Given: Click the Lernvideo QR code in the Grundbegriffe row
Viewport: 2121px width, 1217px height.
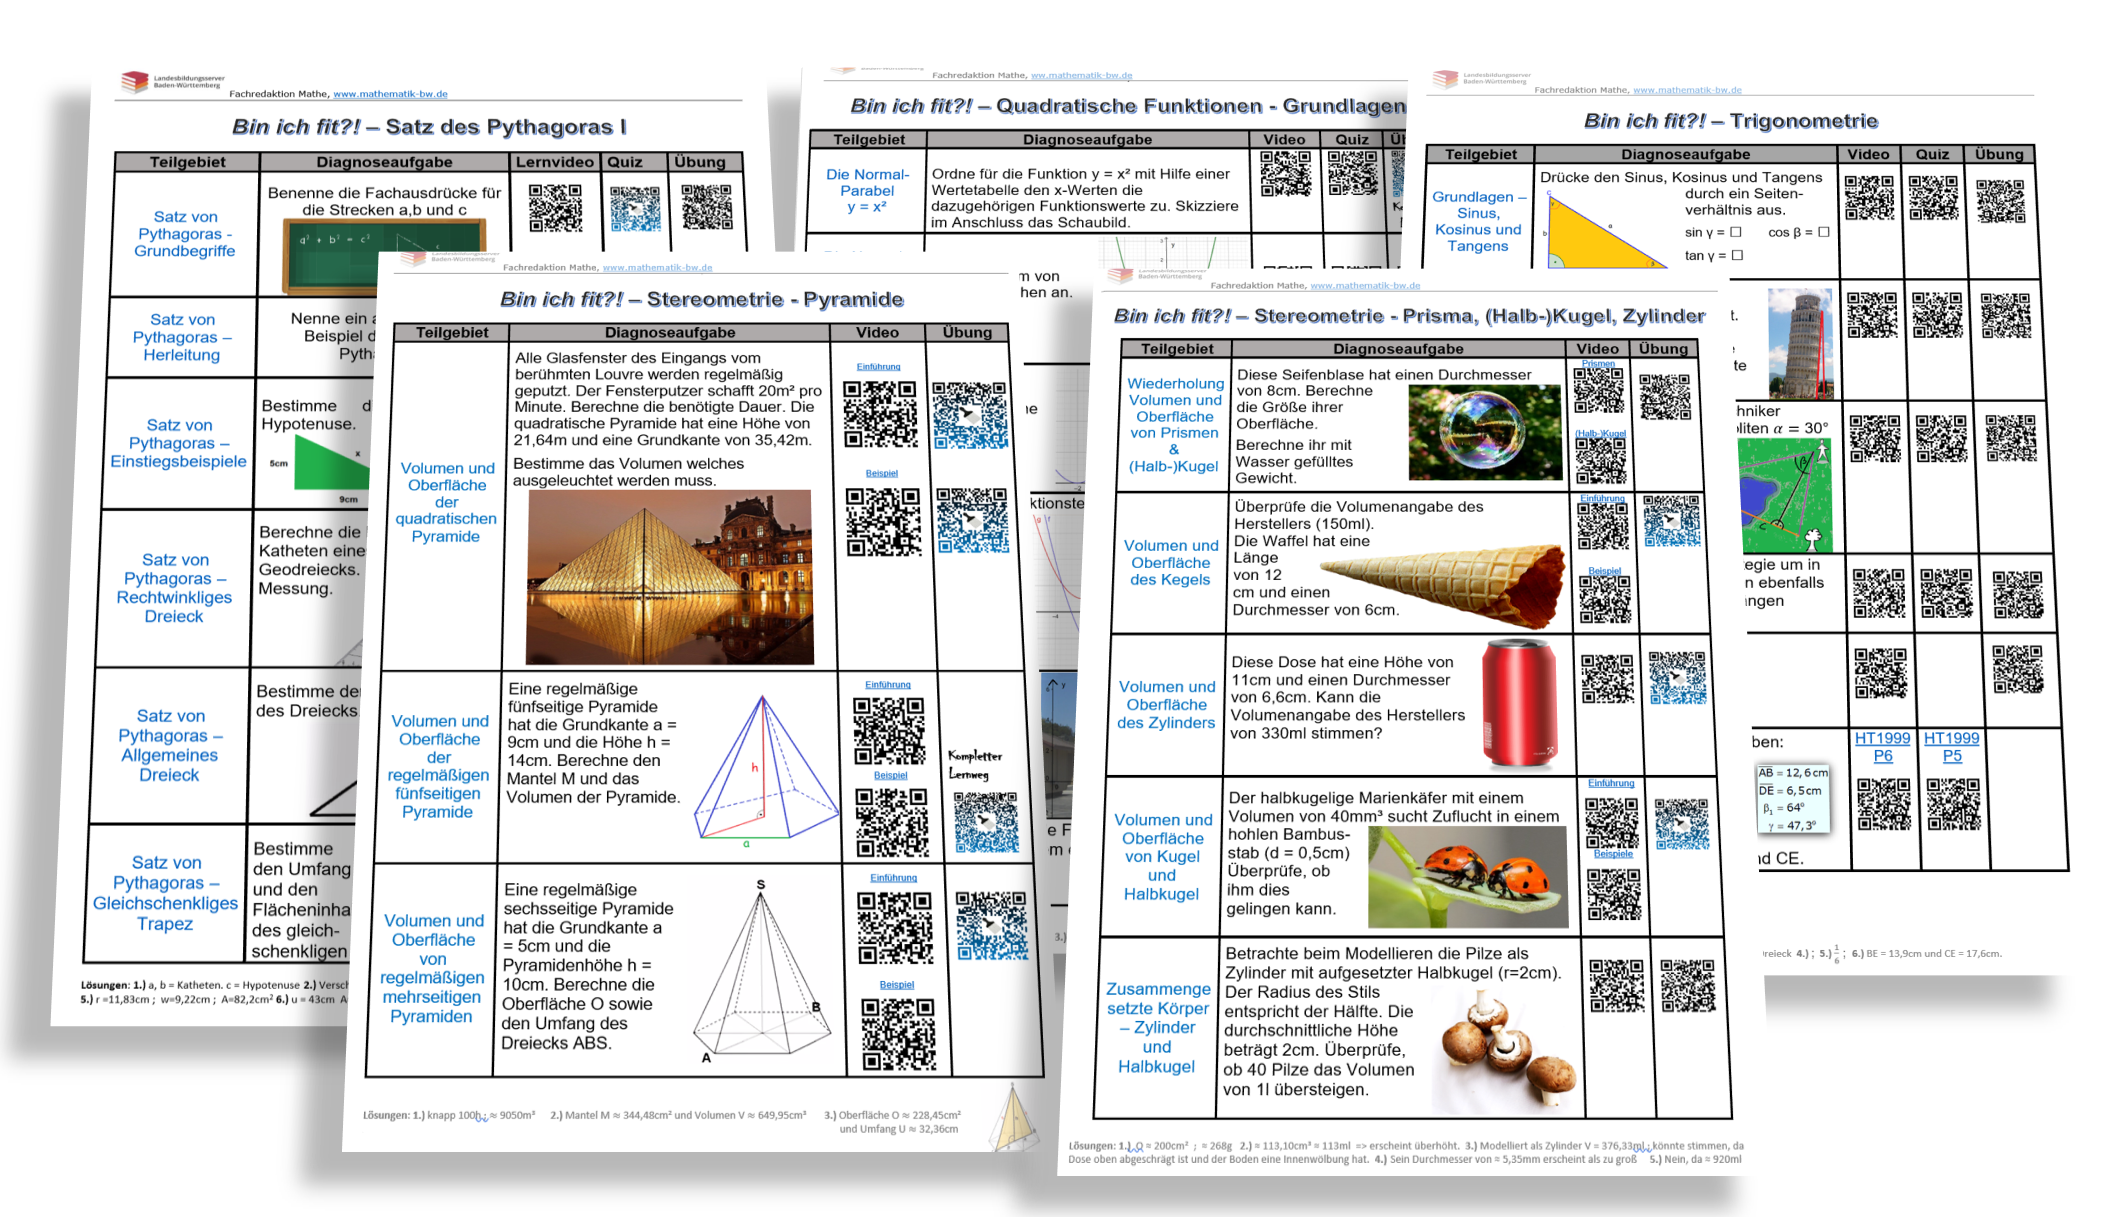Looking at the screenshot, I should coord(555,208).
